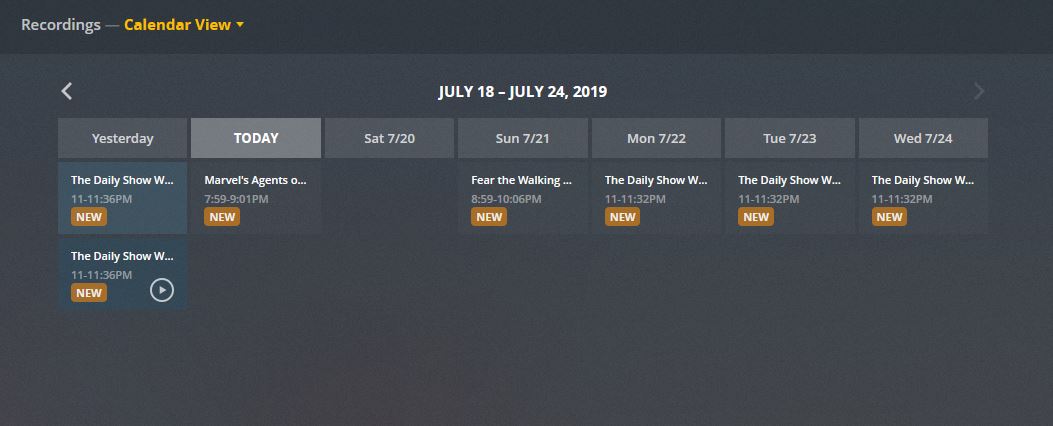Open Fear the Walking Dead recording on Sunday
Image resolution: width=1053 pixels, height=426 pixels.
click(521, 181)
